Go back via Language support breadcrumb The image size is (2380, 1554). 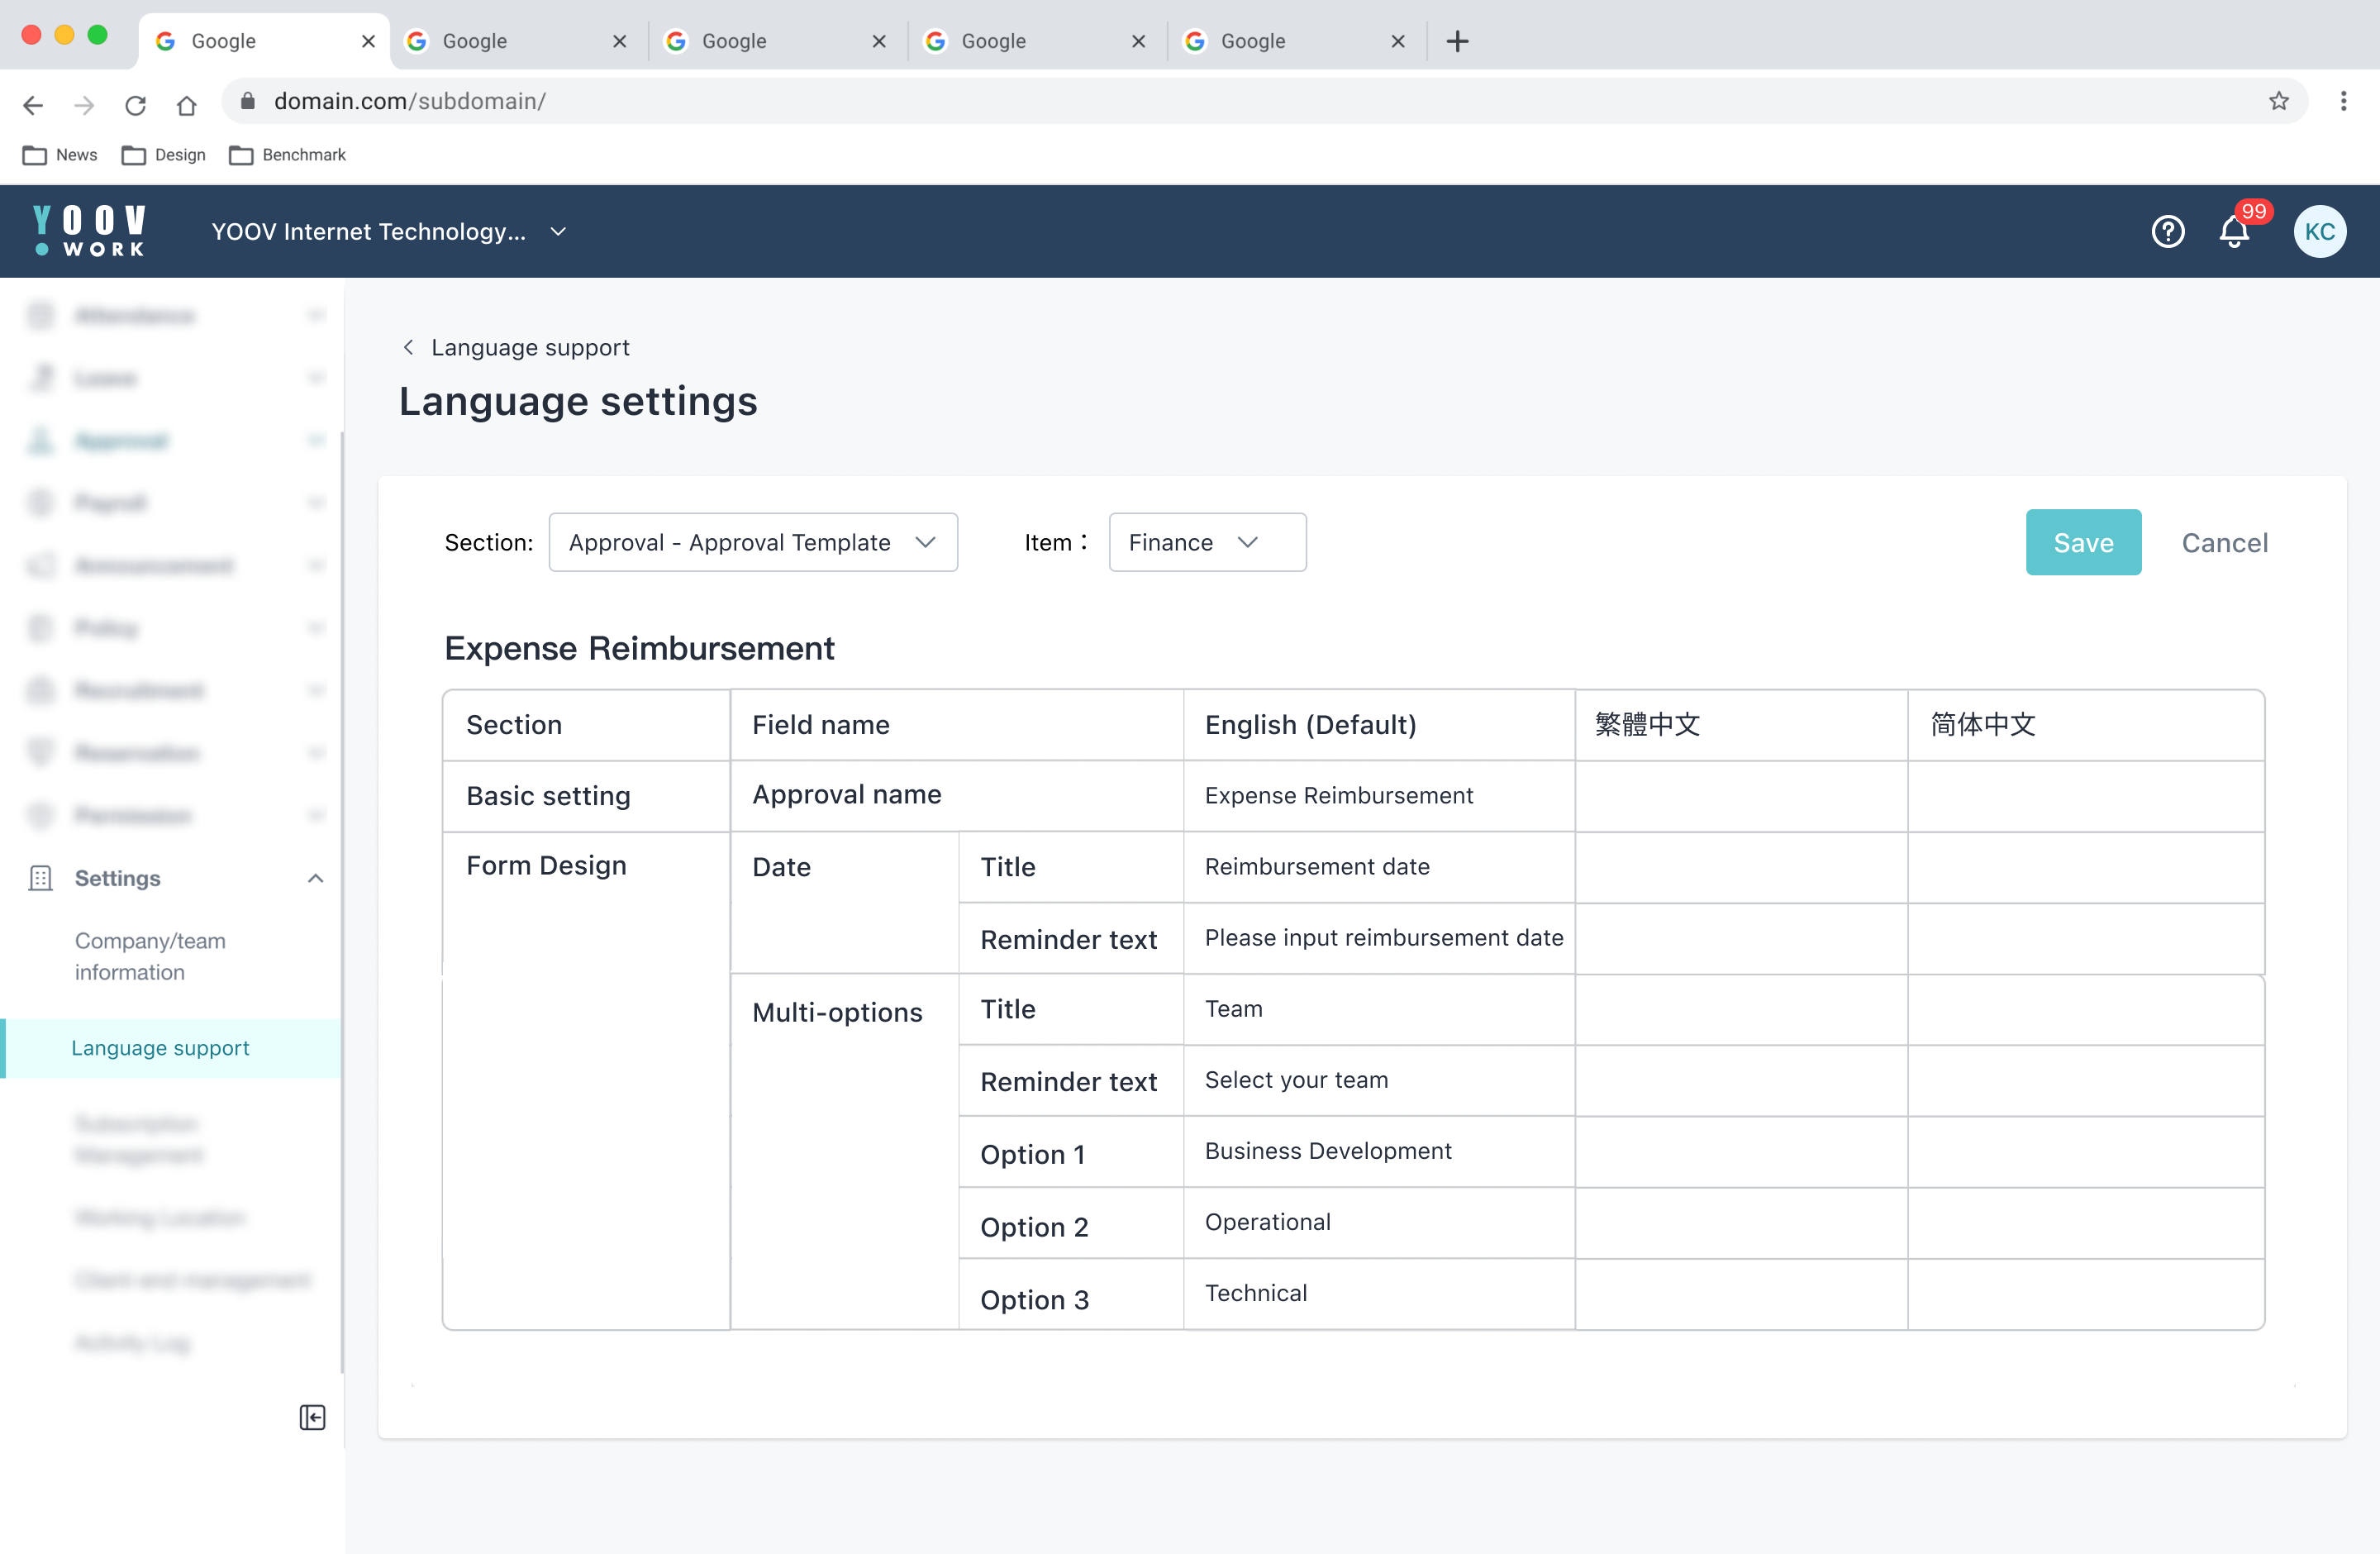click(530, 347)
